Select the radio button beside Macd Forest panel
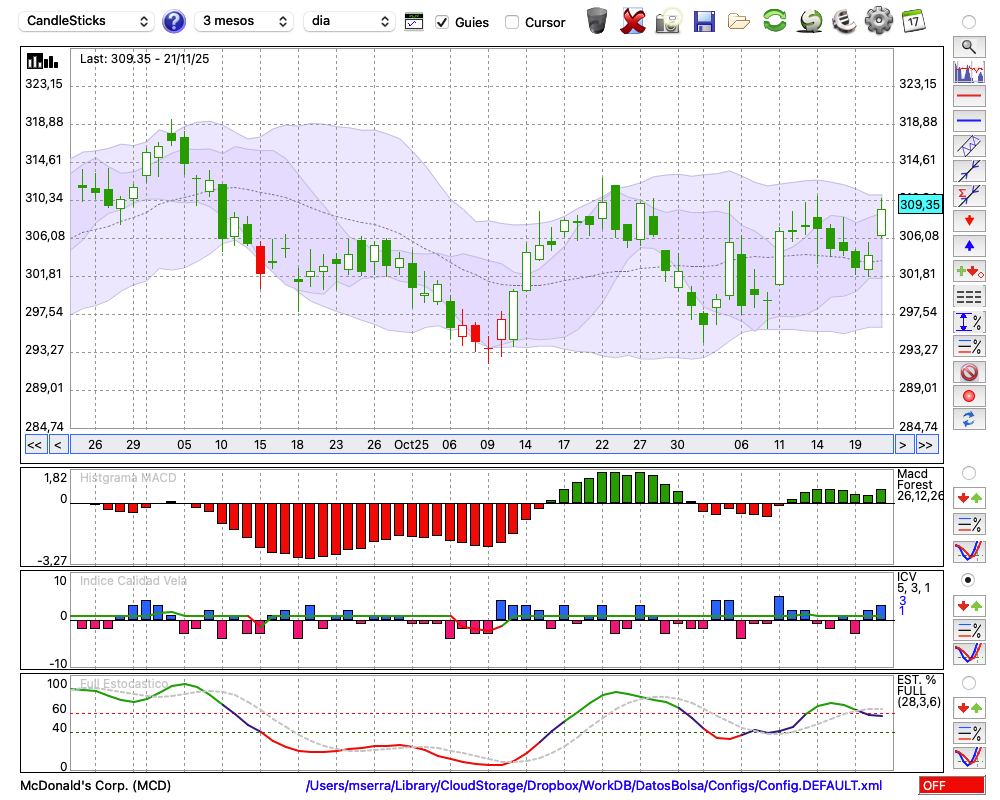 (x=968, y=472)
